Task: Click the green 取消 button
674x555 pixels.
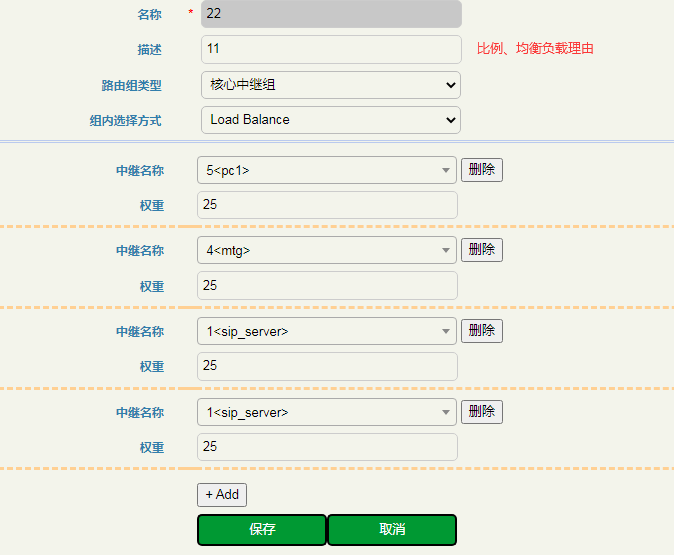Action: coord(392,530)
